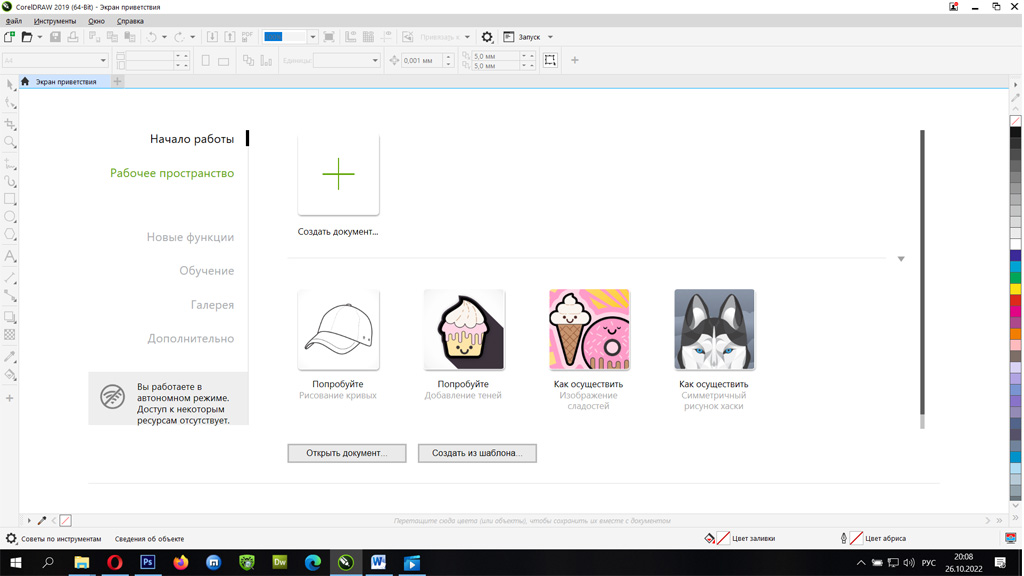Click the Open folder icon in toolbar
The image size is (1024, 576).
pyautogui.click(x=27, y=37)
